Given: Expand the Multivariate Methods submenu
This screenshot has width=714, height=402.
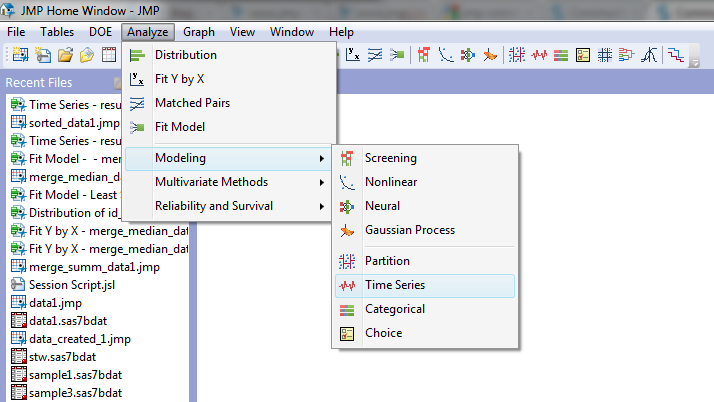Looking at the screenshot, I should tap(229, 182).
